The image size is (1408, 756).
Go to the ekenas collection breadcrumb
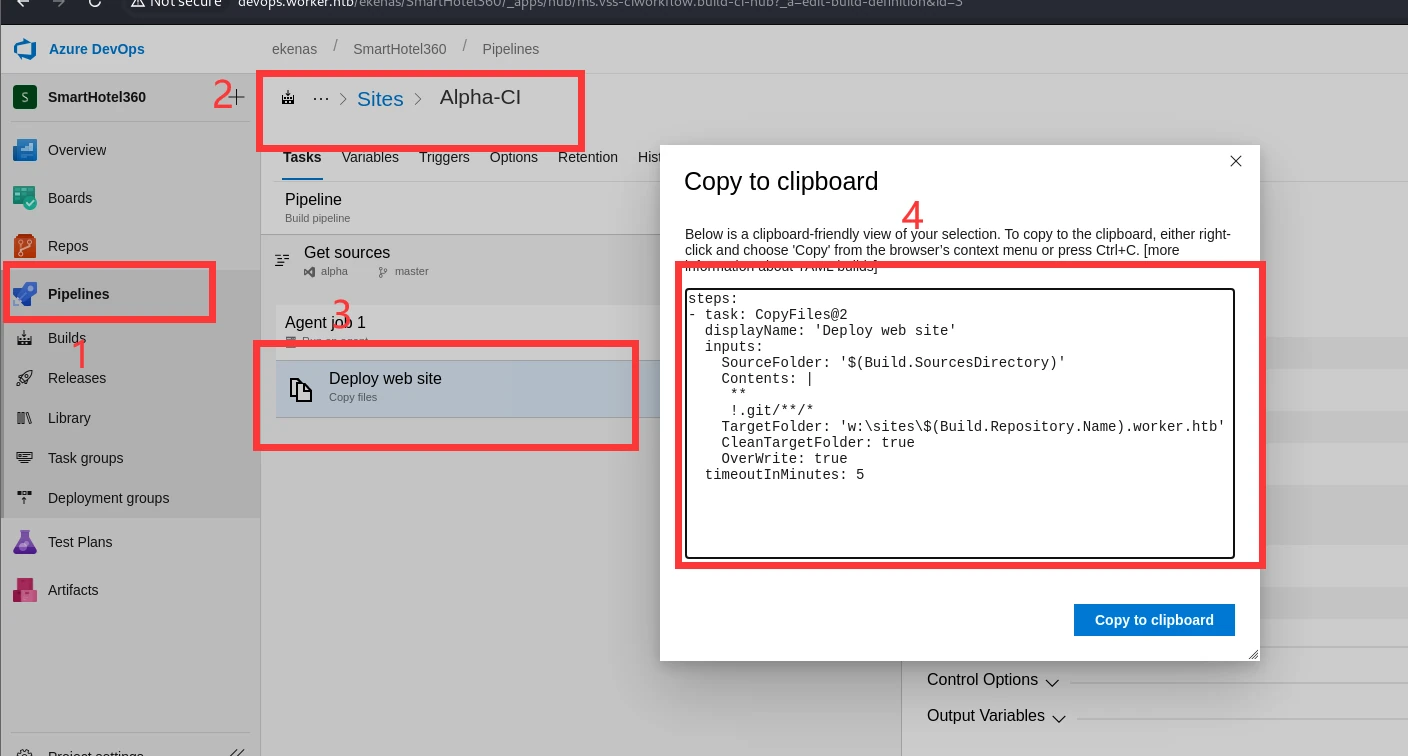tap(293, 49)
